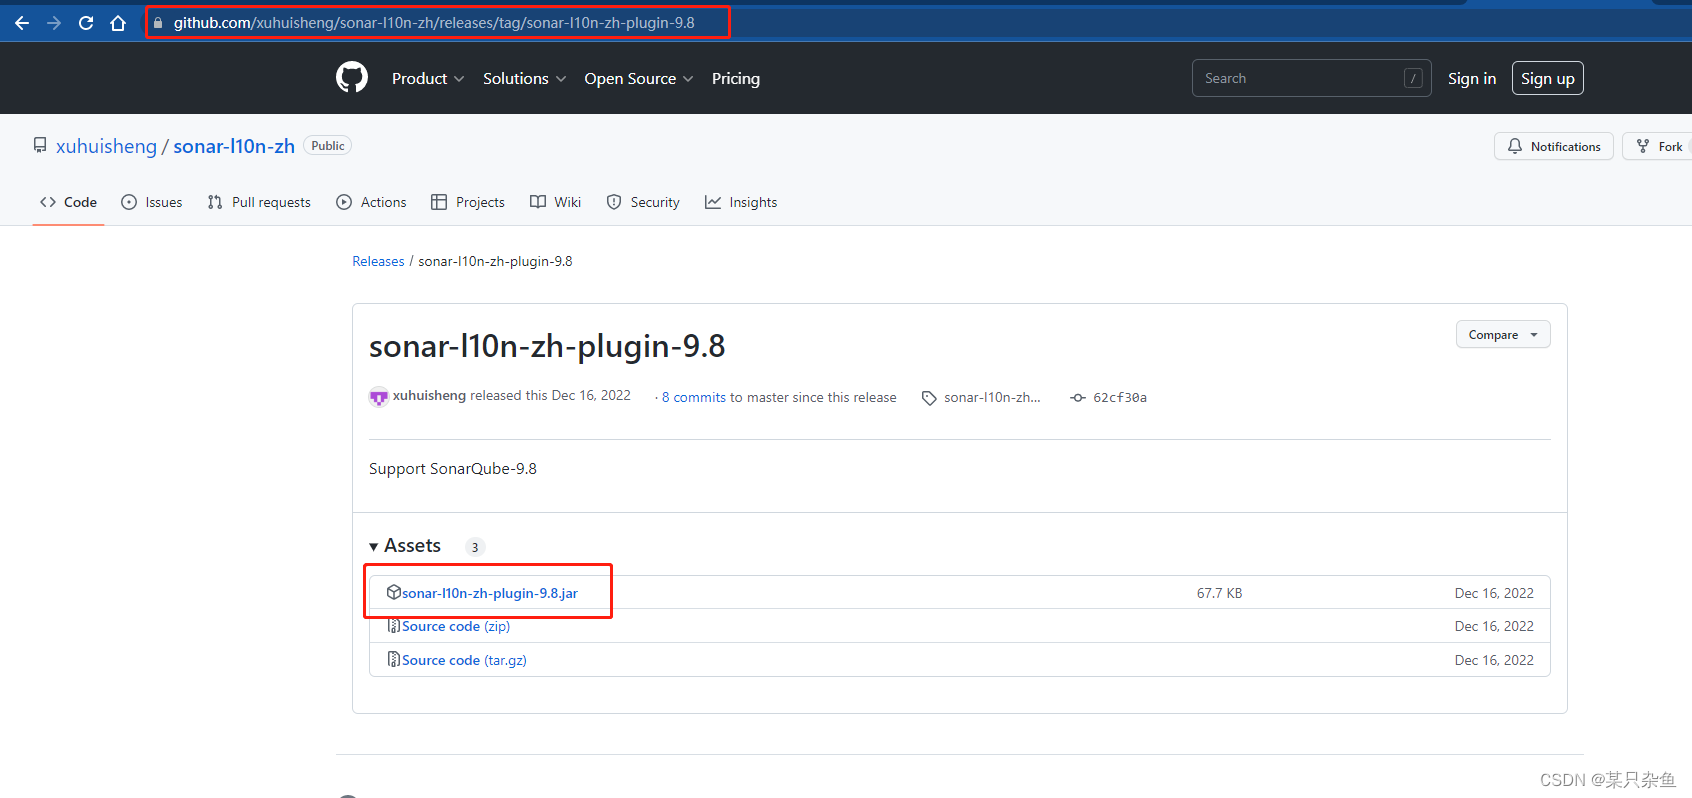
Task: Click the Support SonarQube-9.8 description text
Action: coord(453,469)
